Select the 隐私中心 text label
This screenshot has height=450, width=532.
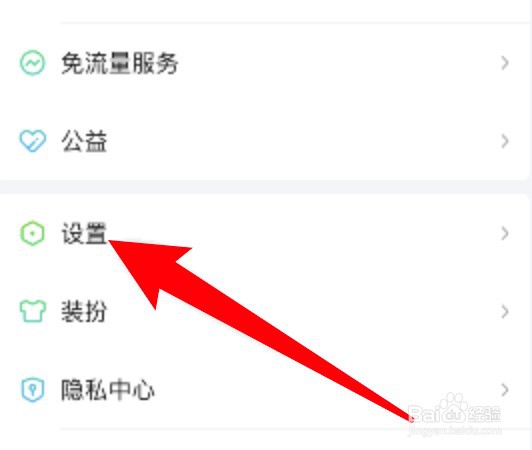tap(108, 390)
